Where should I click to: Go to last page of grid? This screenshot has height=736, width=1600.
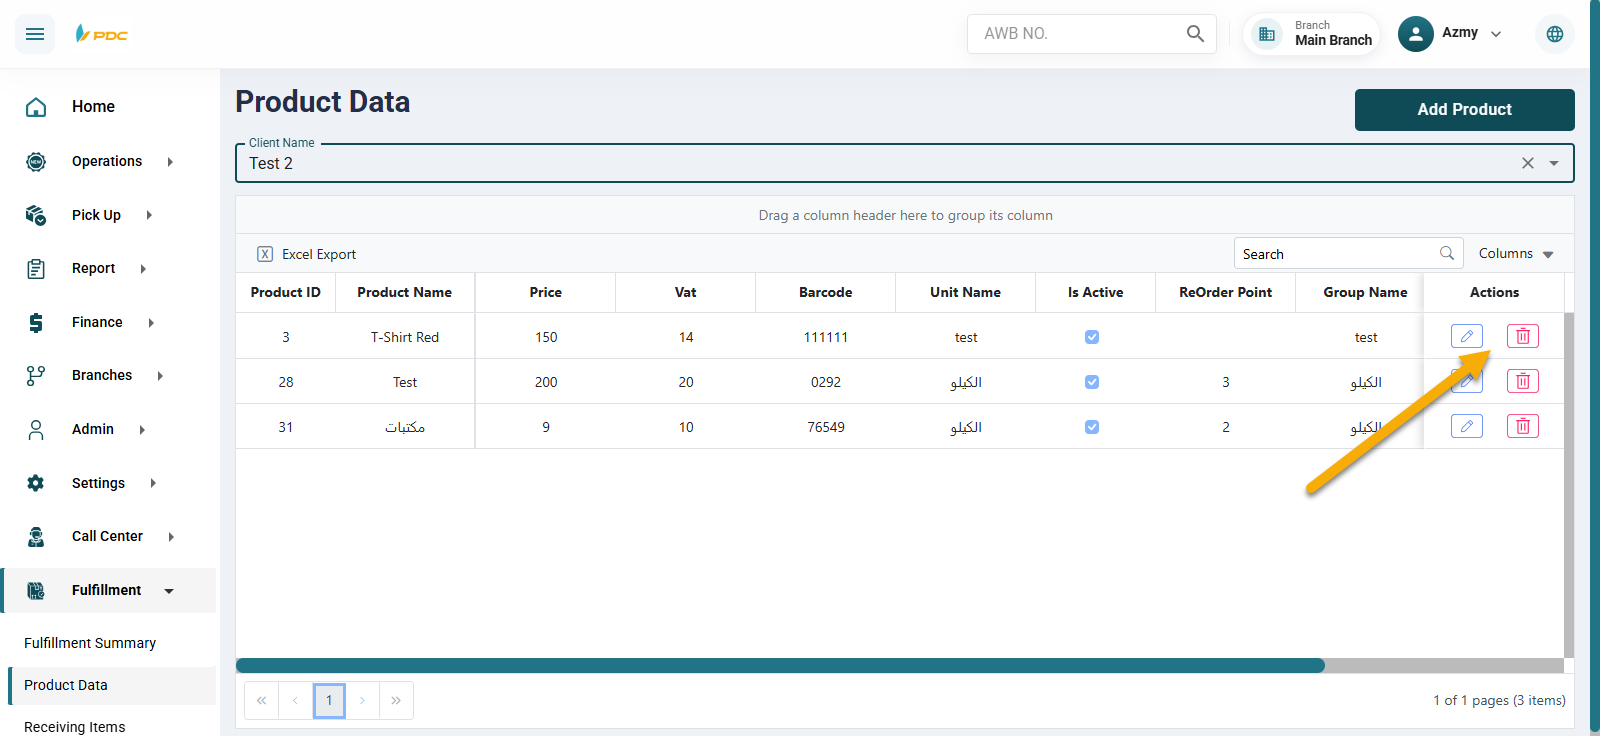click(x=396, y=700)
